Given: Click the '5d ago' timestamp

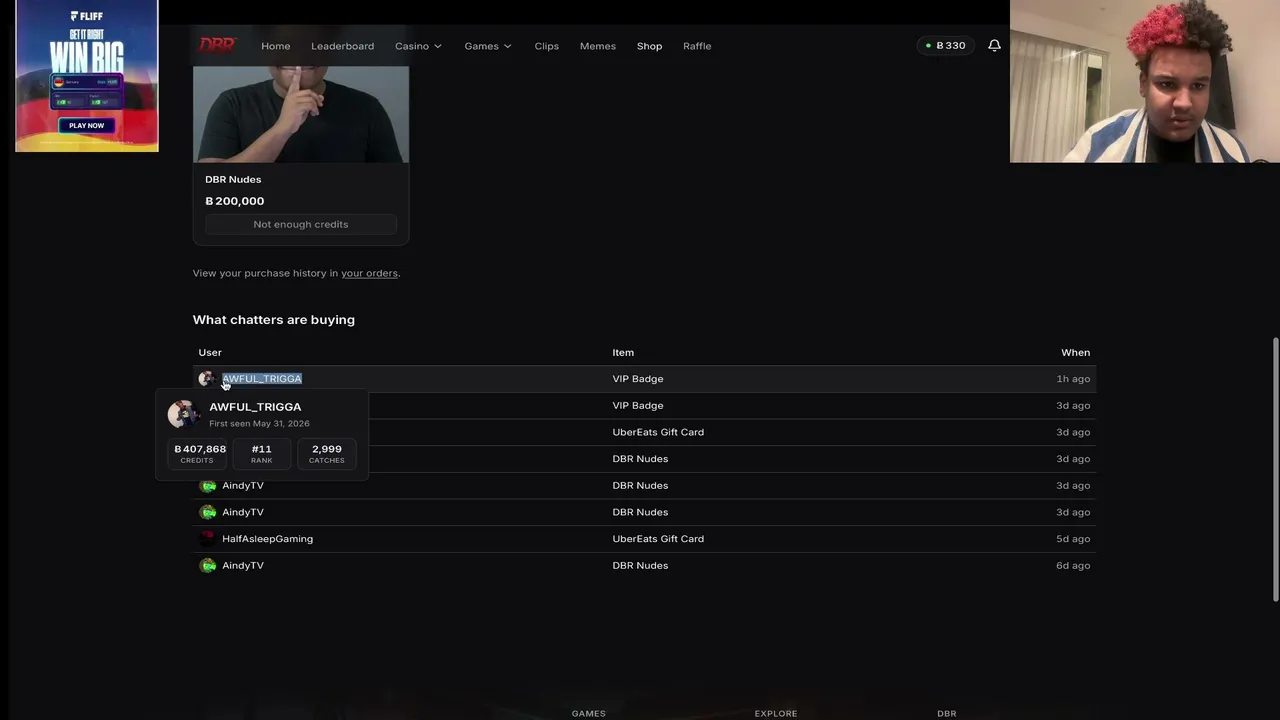Looking at the screenshot, I should tap(1073, 538).
